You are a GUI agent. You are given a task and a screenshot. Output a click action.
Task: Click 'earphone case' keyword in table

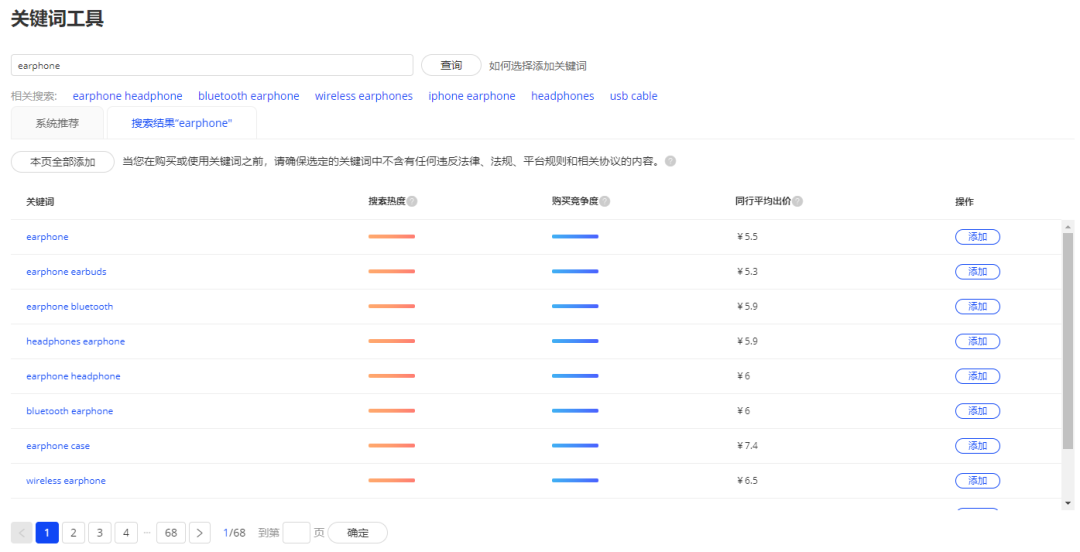click(x=58, y=446)
